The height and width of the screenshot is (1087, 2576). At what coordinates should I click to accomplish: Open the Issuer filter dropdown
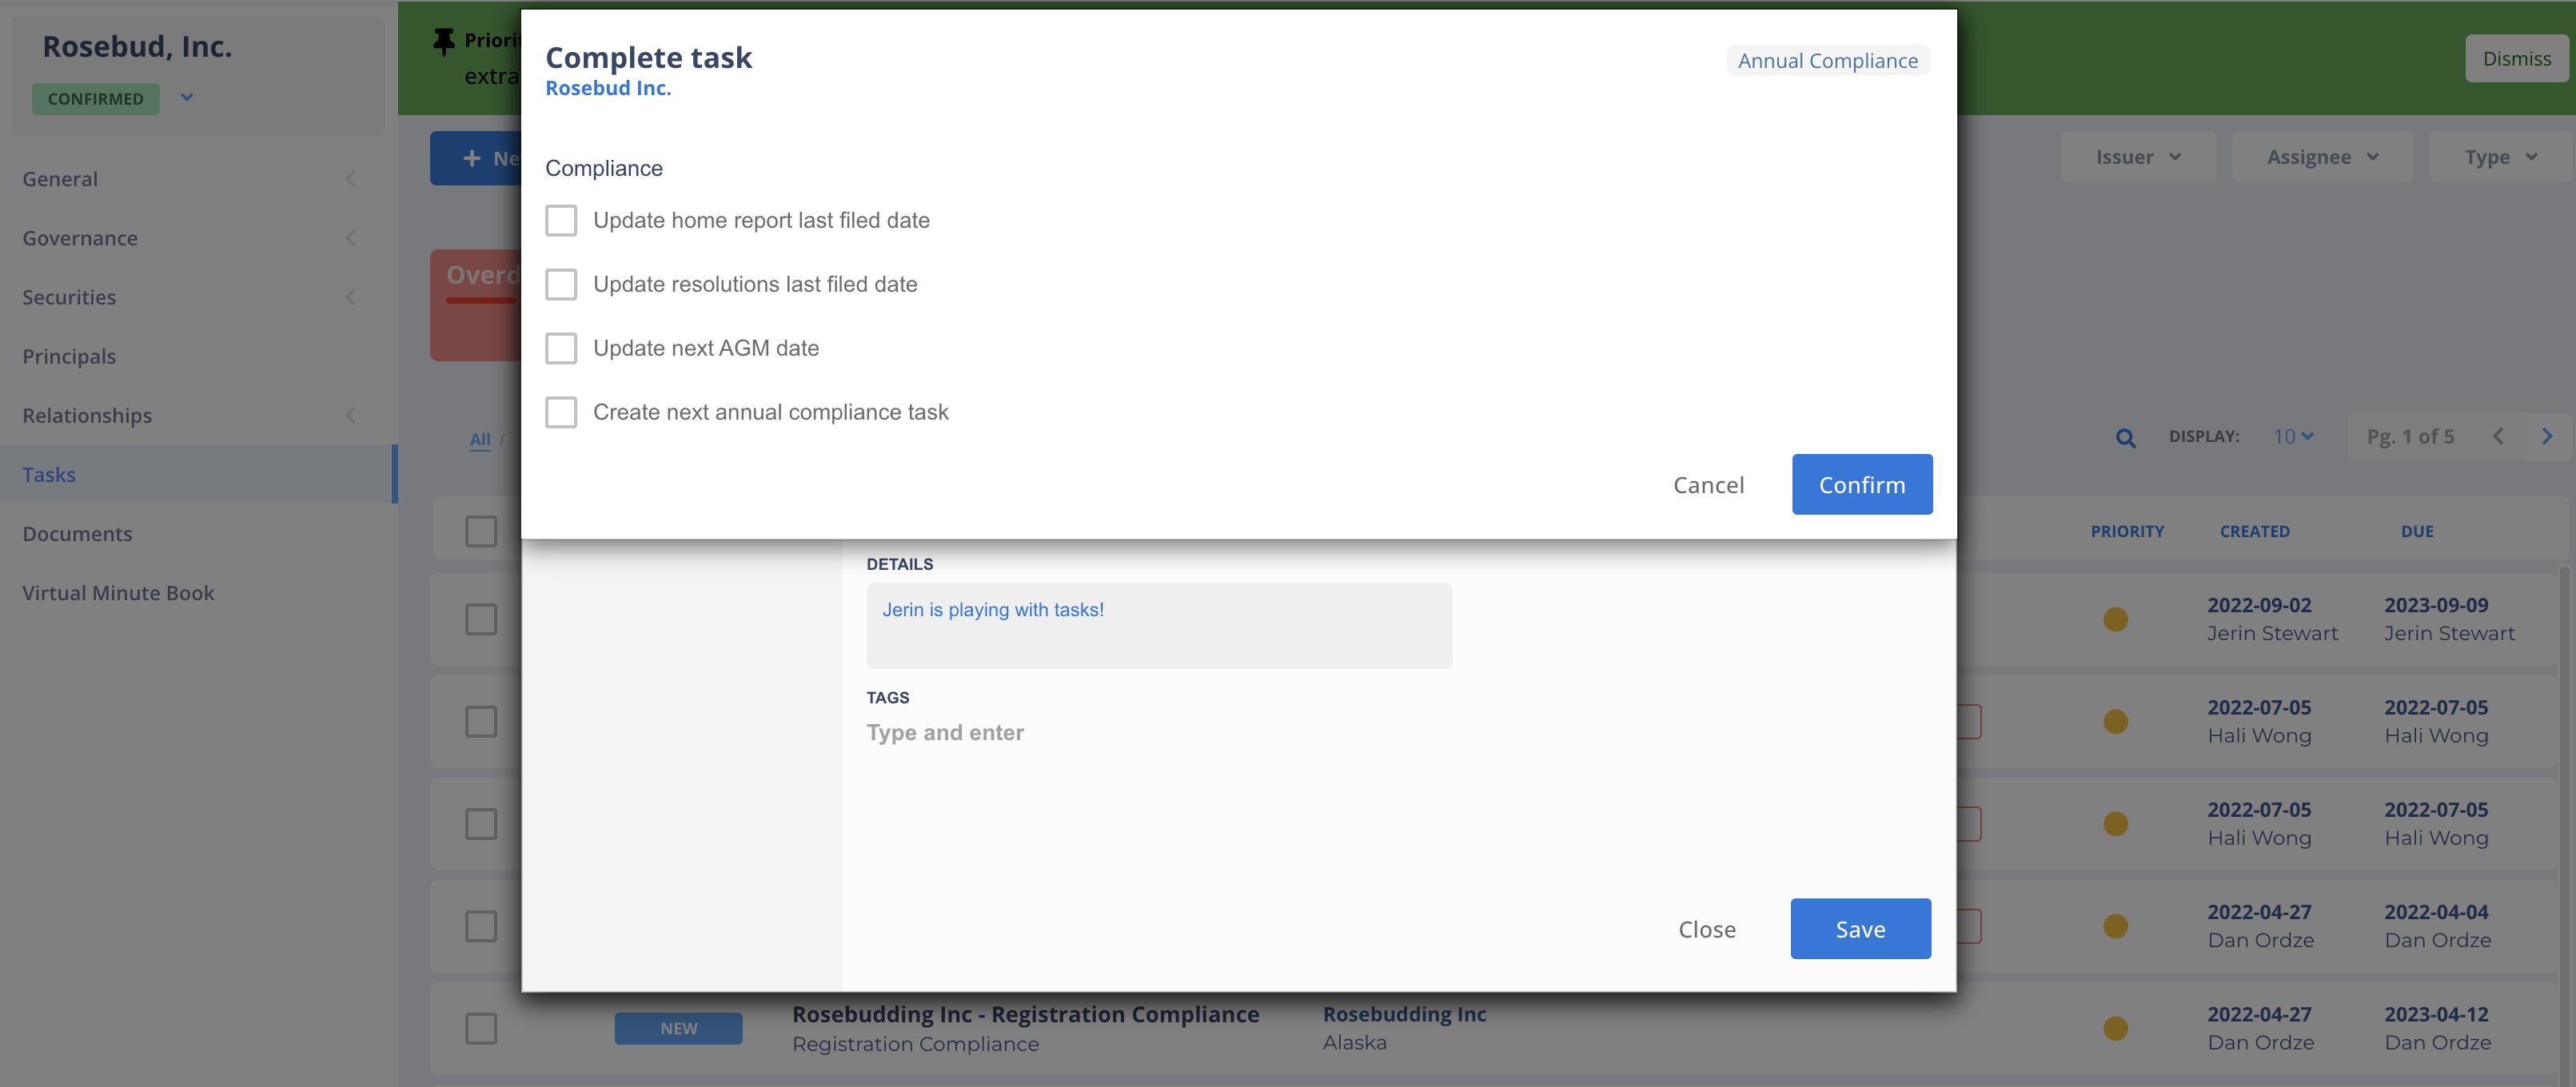(2137, 157)
